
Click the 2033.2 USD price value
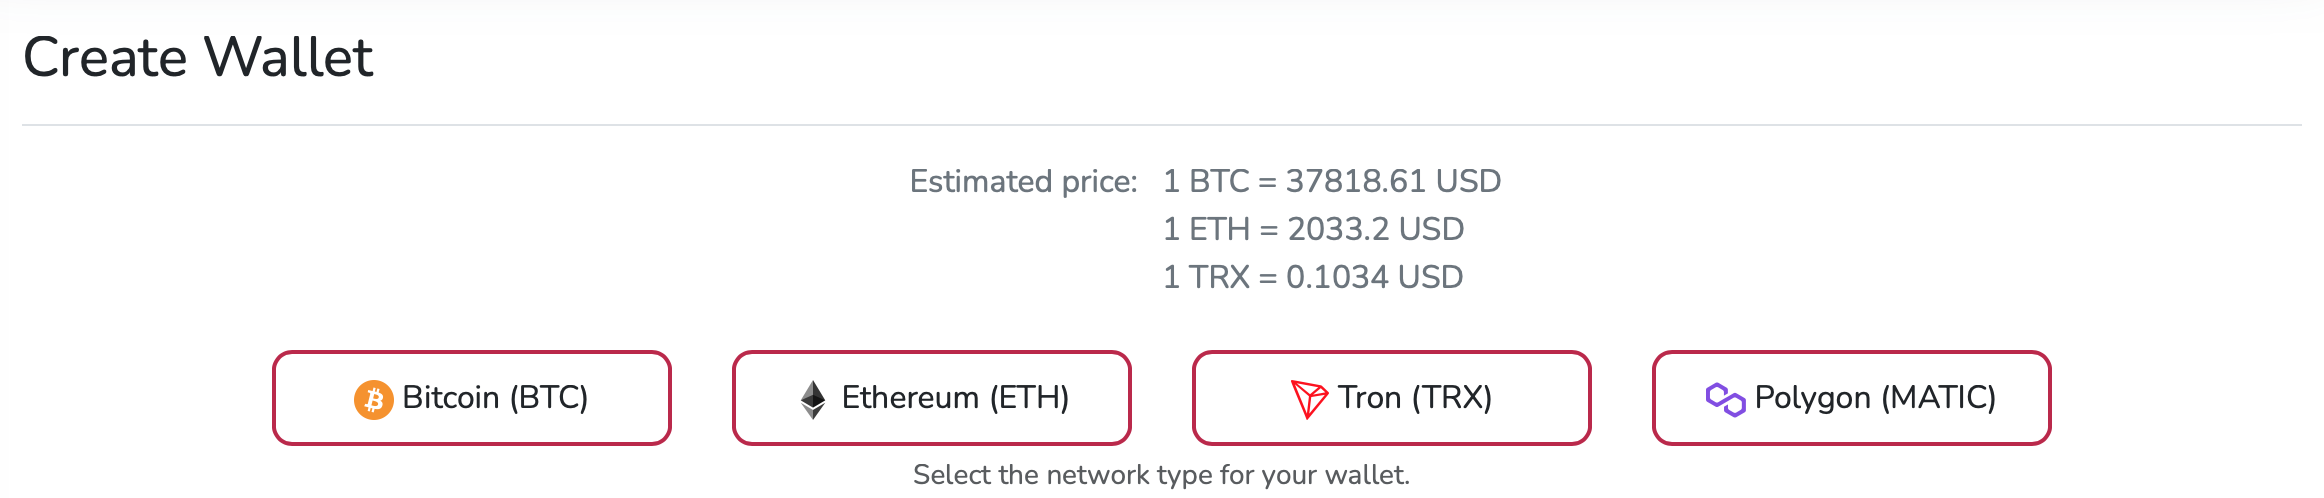tap(1375, 229)
